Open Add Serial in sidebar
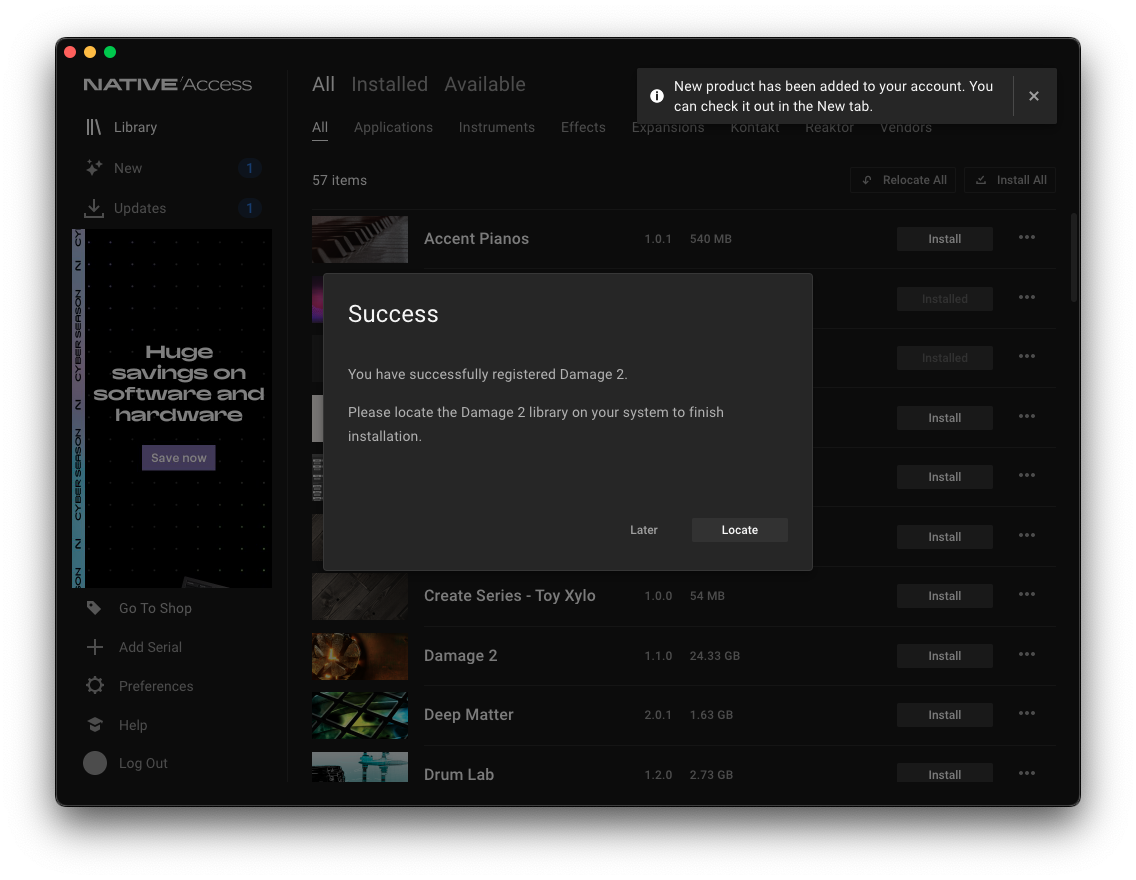Image resolution: width=1136 pixels, height=880 pixels. (150, 648)
